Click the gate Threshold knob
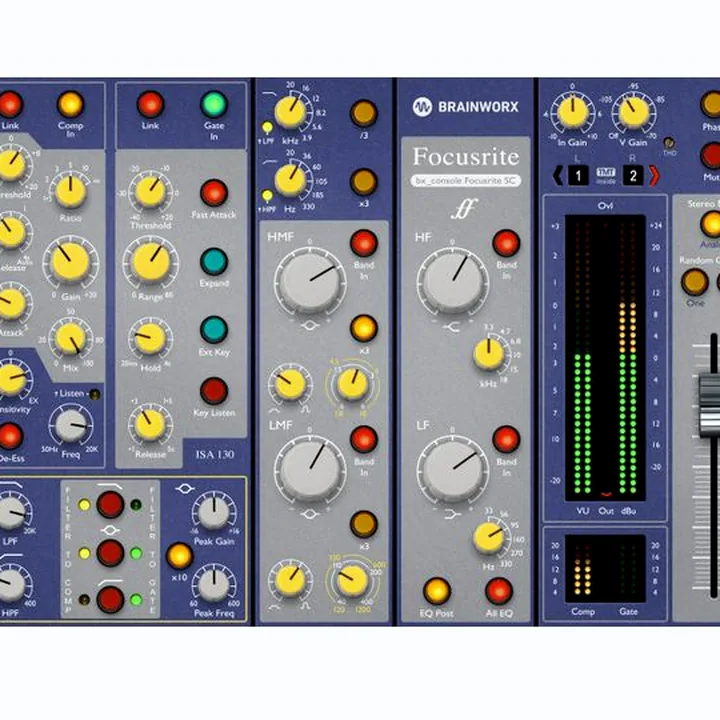 tap(150, 191)
